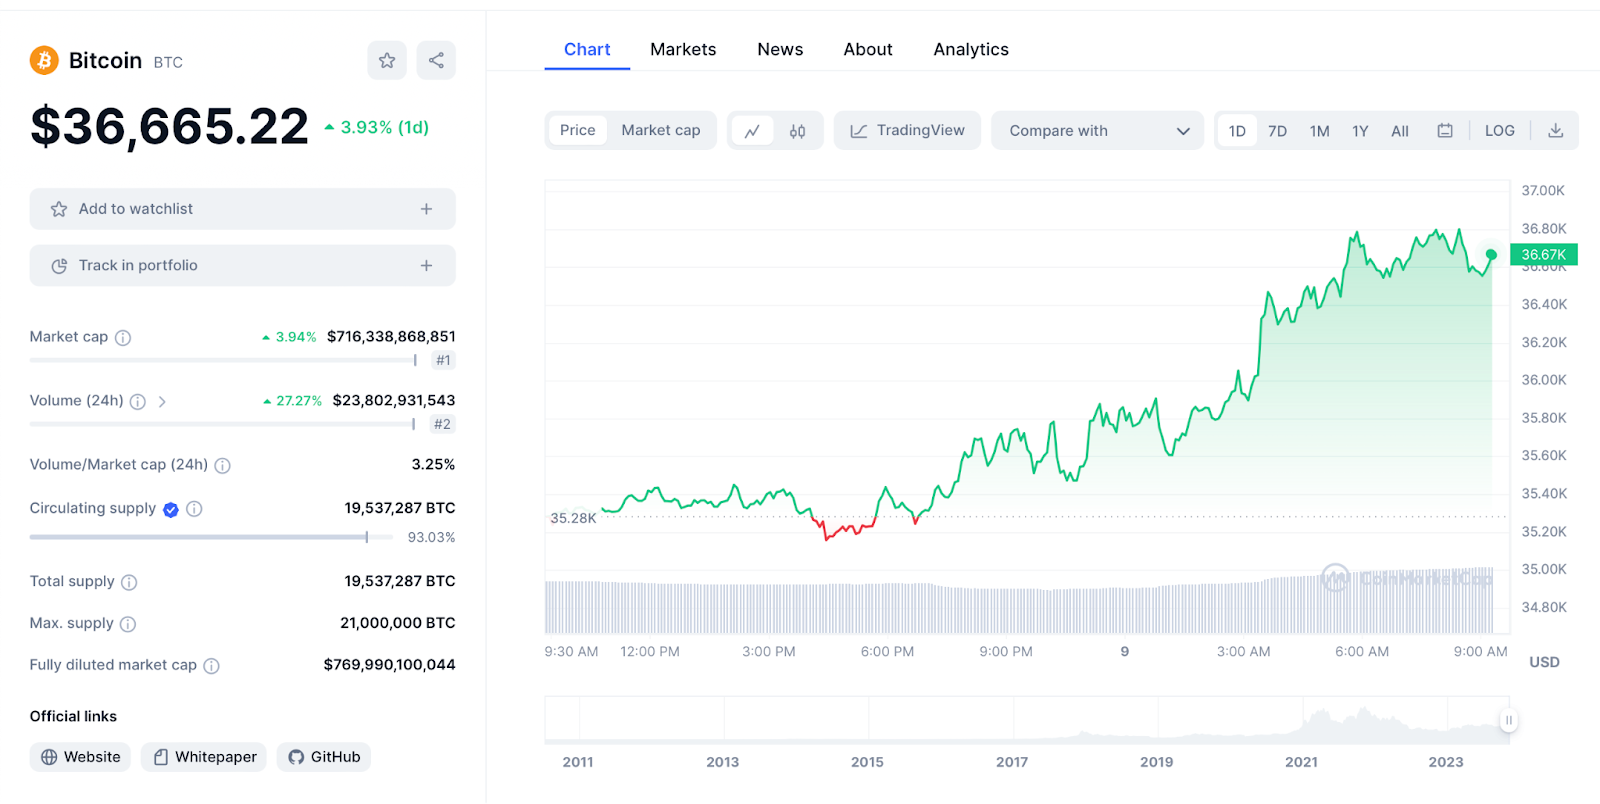Click the timeline range slider handle
1600x804 pixels.
pyautogui.click(x=1509, y=720)
